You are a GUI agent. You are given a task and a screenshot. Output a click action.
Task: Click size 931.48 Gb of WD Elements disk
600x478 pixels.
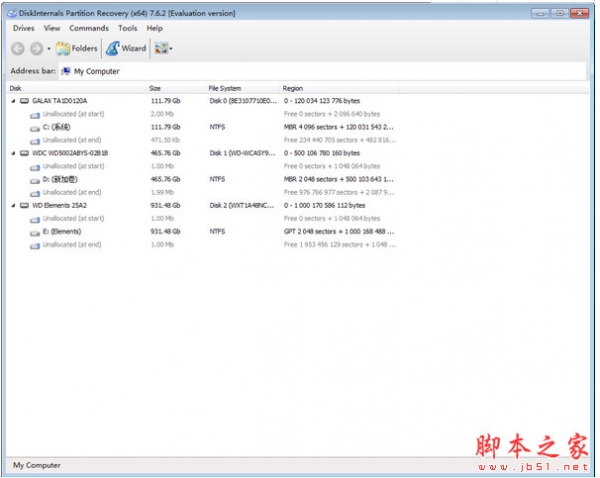[x=165, y=206]
